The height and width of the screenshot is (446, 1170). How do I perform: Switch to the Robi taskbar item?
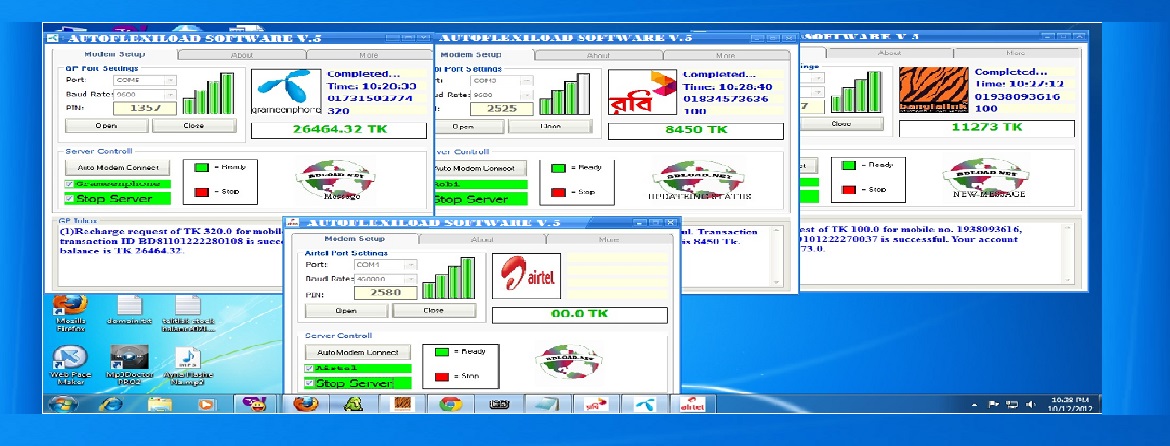click(x=596, y=404)
